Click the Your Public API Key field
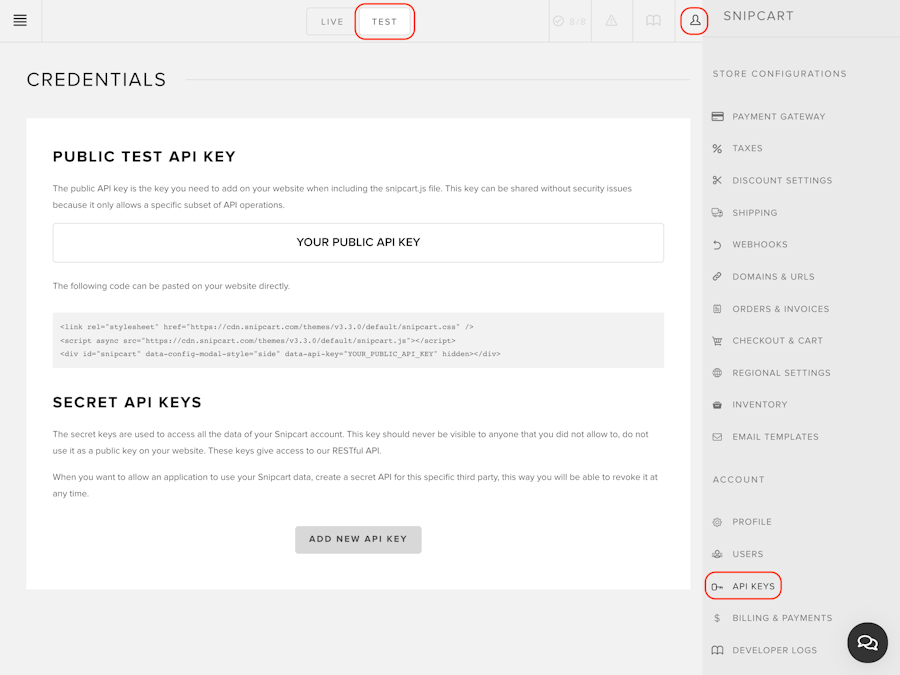 [358, 243]
